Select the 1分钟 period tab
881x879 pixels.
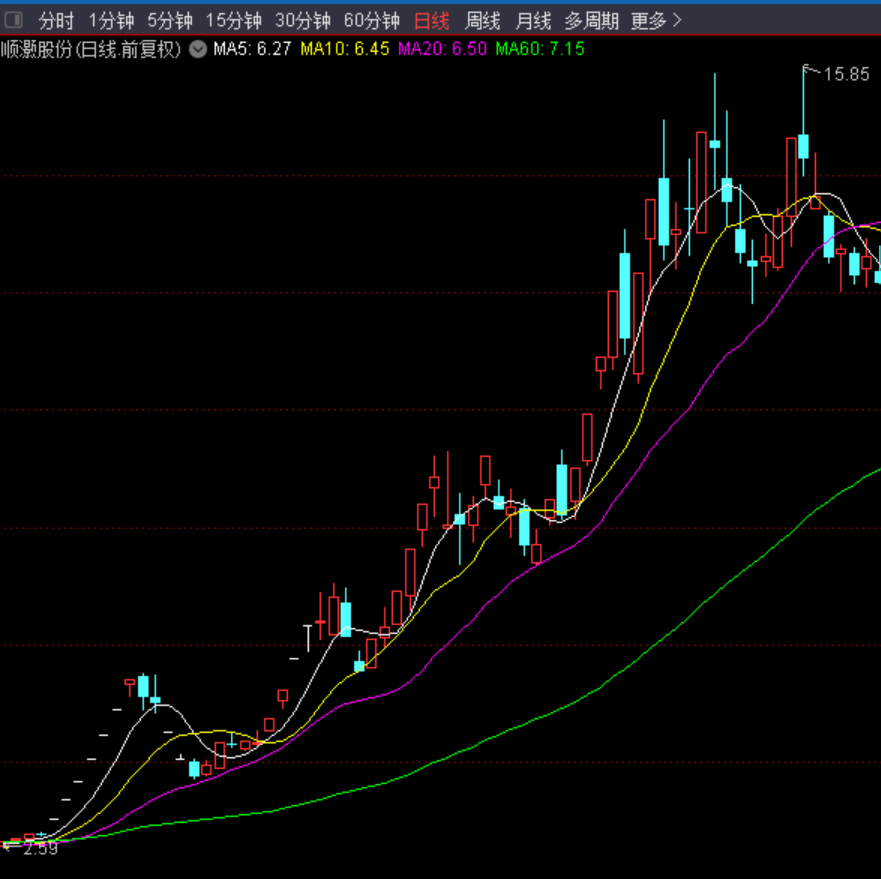[111, 21]
